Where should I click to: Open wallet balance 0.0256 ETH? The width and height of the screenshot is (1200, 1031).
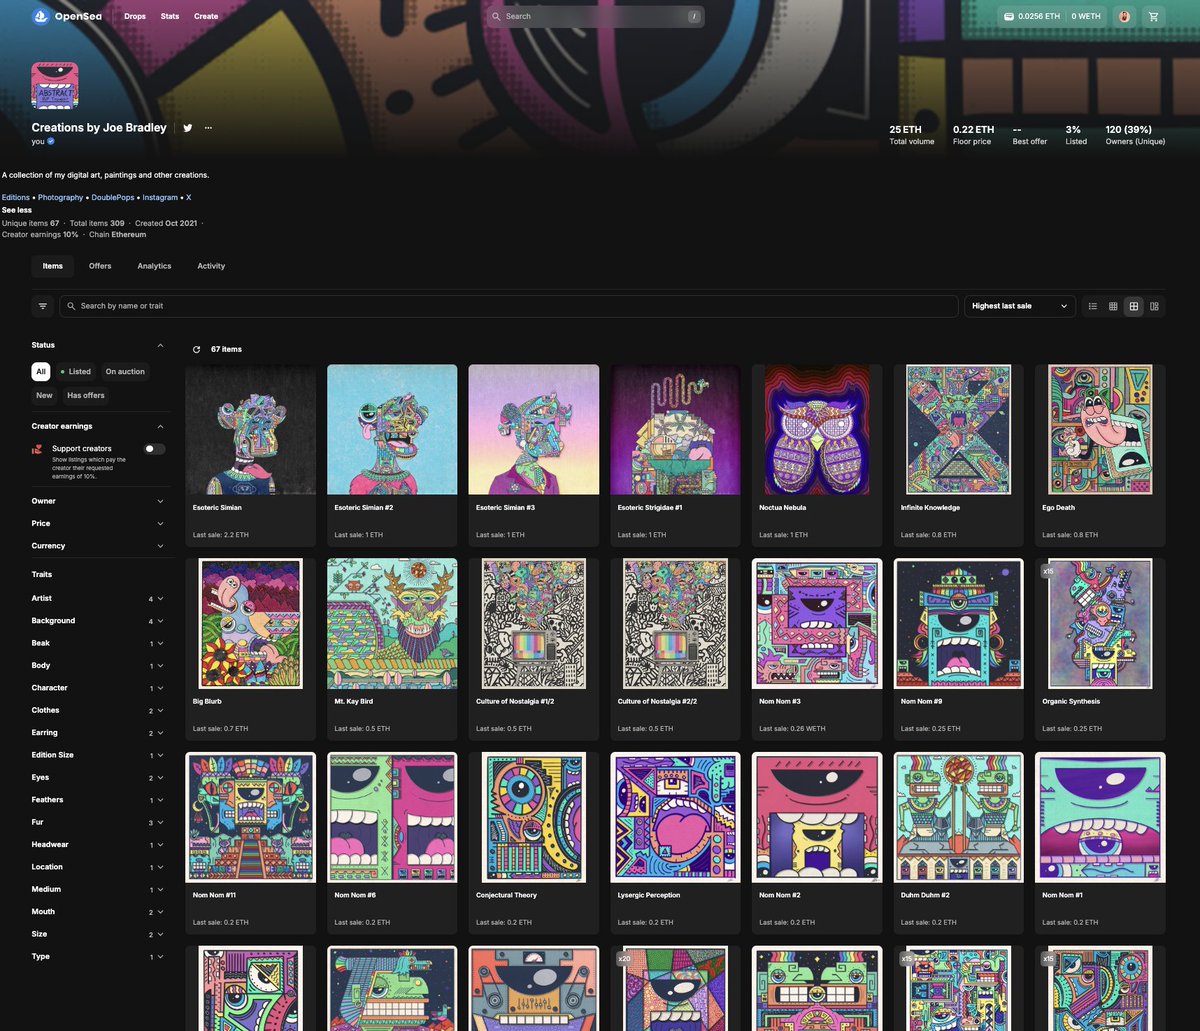click(x=1032, y=16)
